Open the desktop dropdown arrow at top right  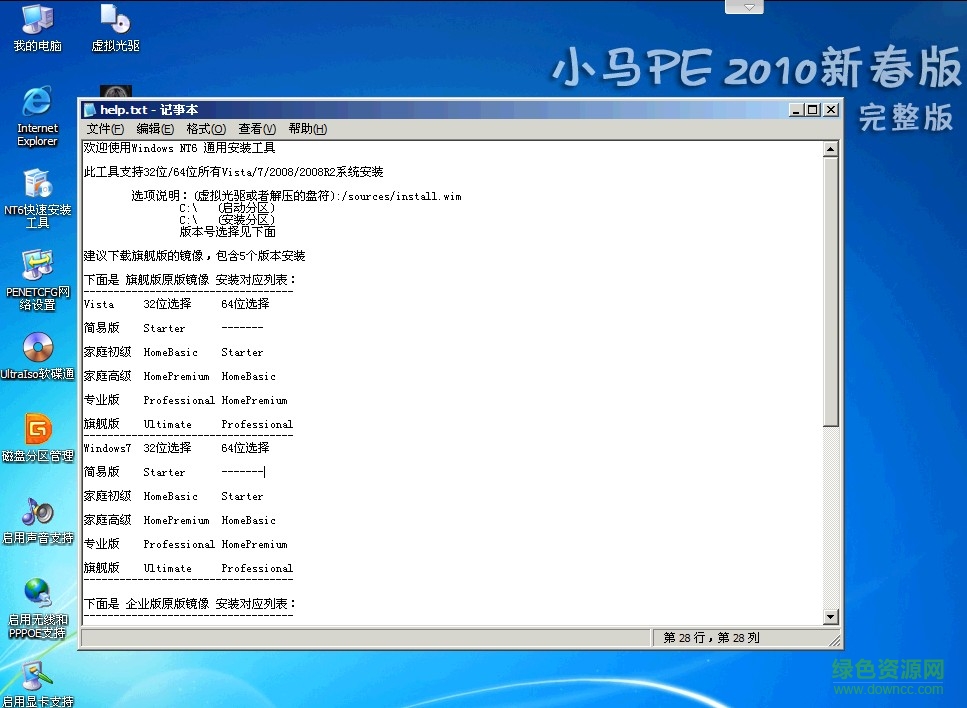coord(743,7)
